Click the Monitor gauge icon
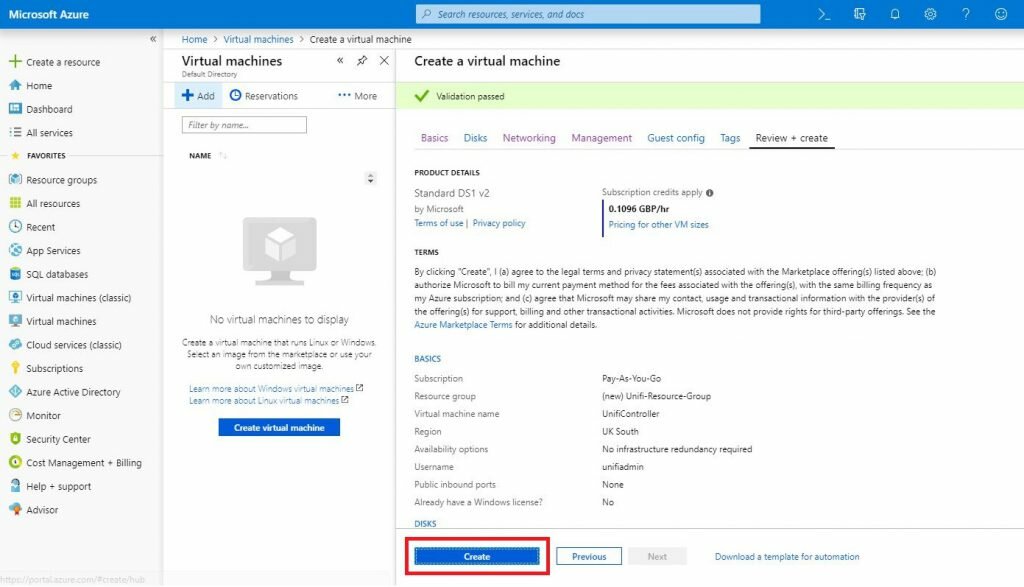Viewport: 1024px width, 587px height. pyautogui.click(x=15, y=415)
